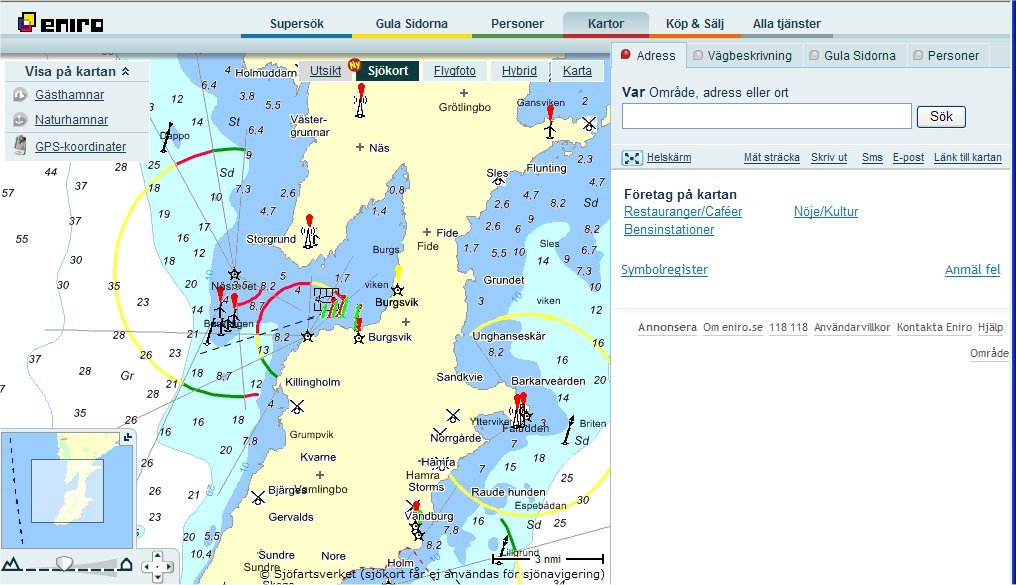Open the Gula Sidorna top navigation tab
This screenshot has width=1016, height=585.
click(411, 24)
